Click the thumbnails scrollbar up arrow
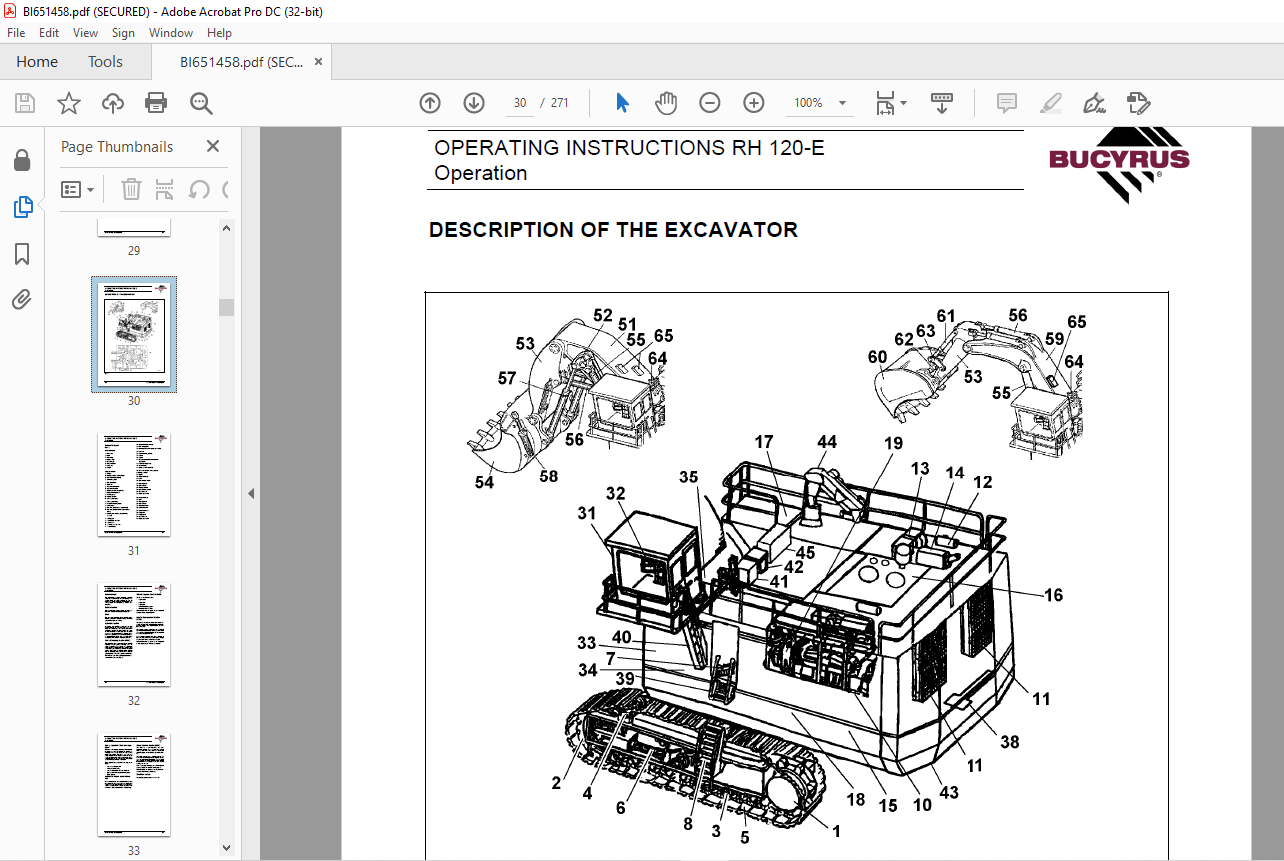The image size is (1284, 861). pyautogui.click(x=227, y=228)
